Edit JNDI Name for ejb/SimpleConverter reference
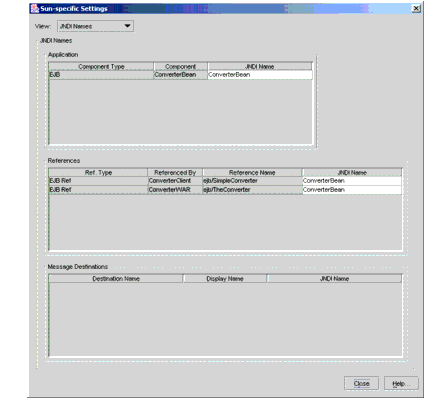Viewport: 424px width, 398px height. [352, 181]
